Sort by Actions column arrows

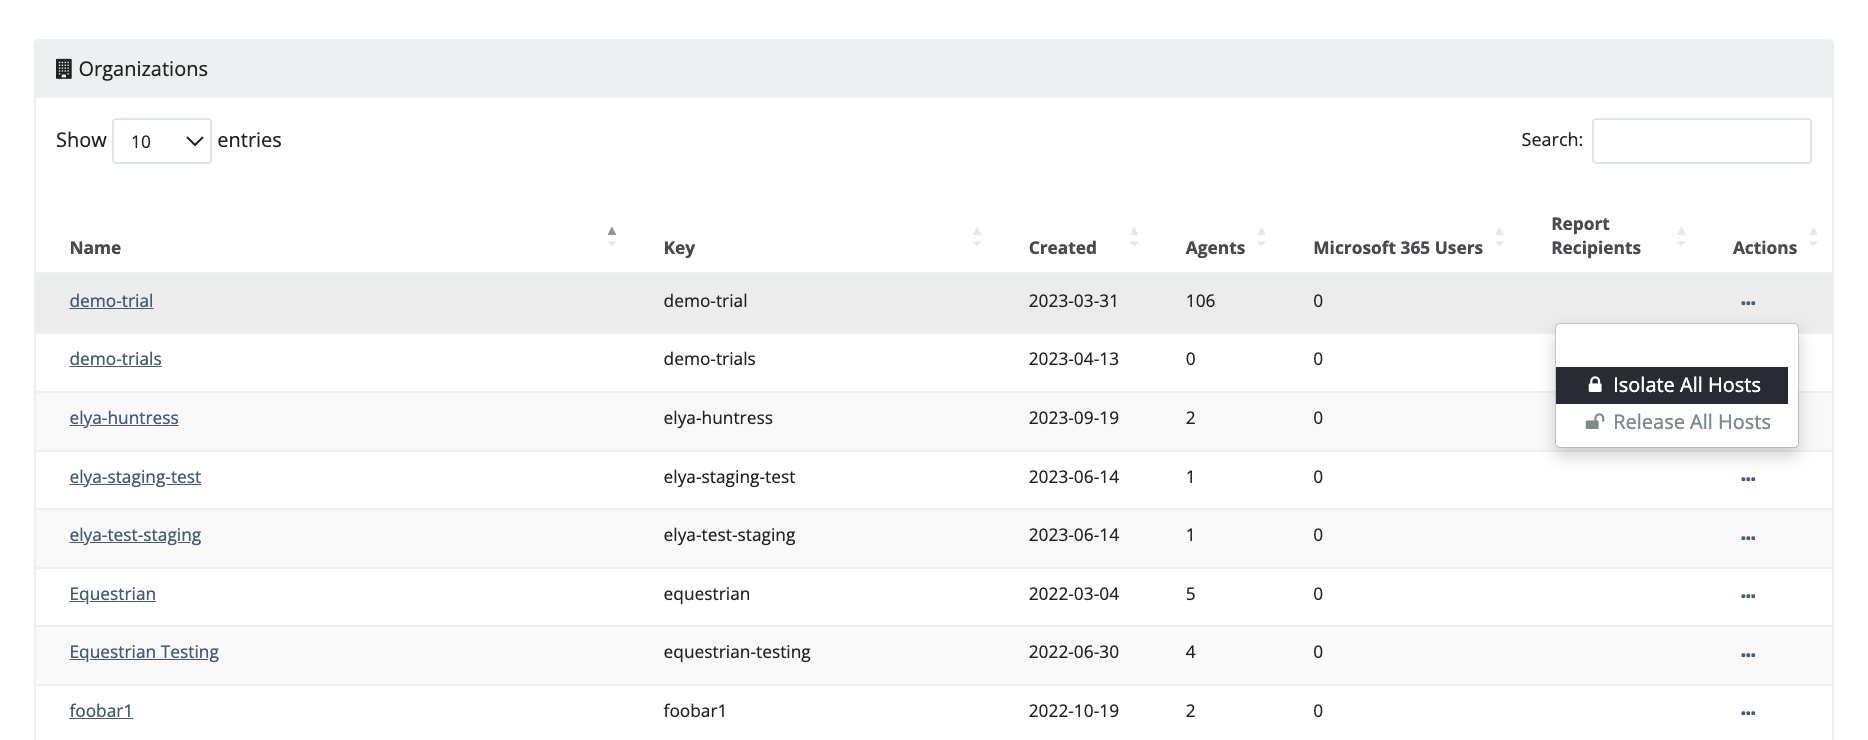pos(1813,237)
